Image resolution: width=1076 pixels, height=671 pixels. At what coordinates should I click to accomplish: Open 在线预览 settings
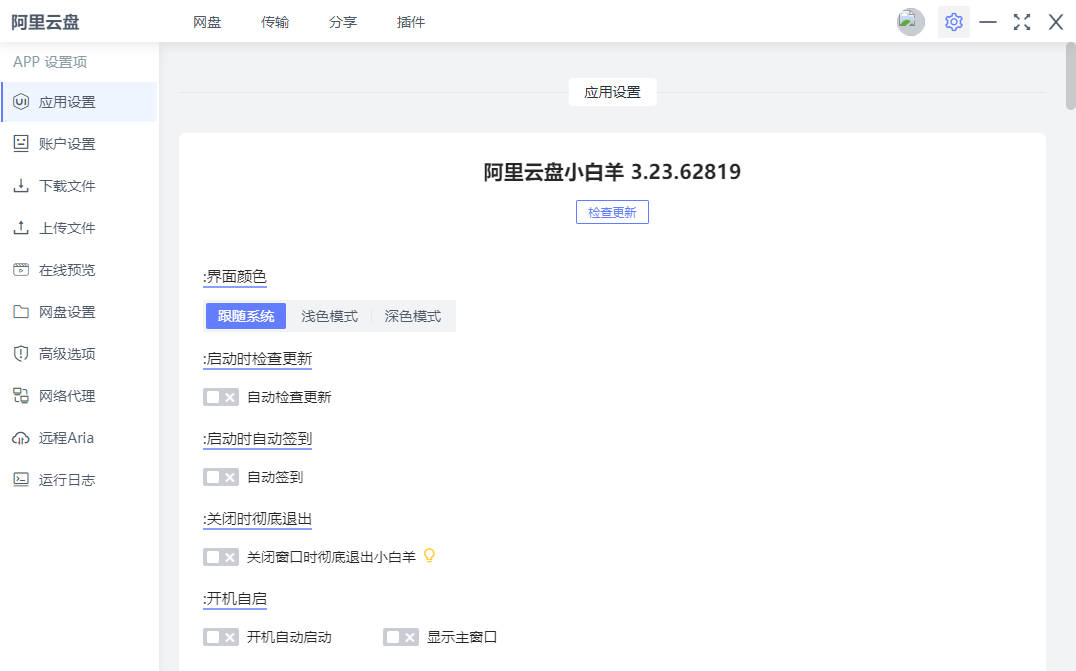coord(66,269)
